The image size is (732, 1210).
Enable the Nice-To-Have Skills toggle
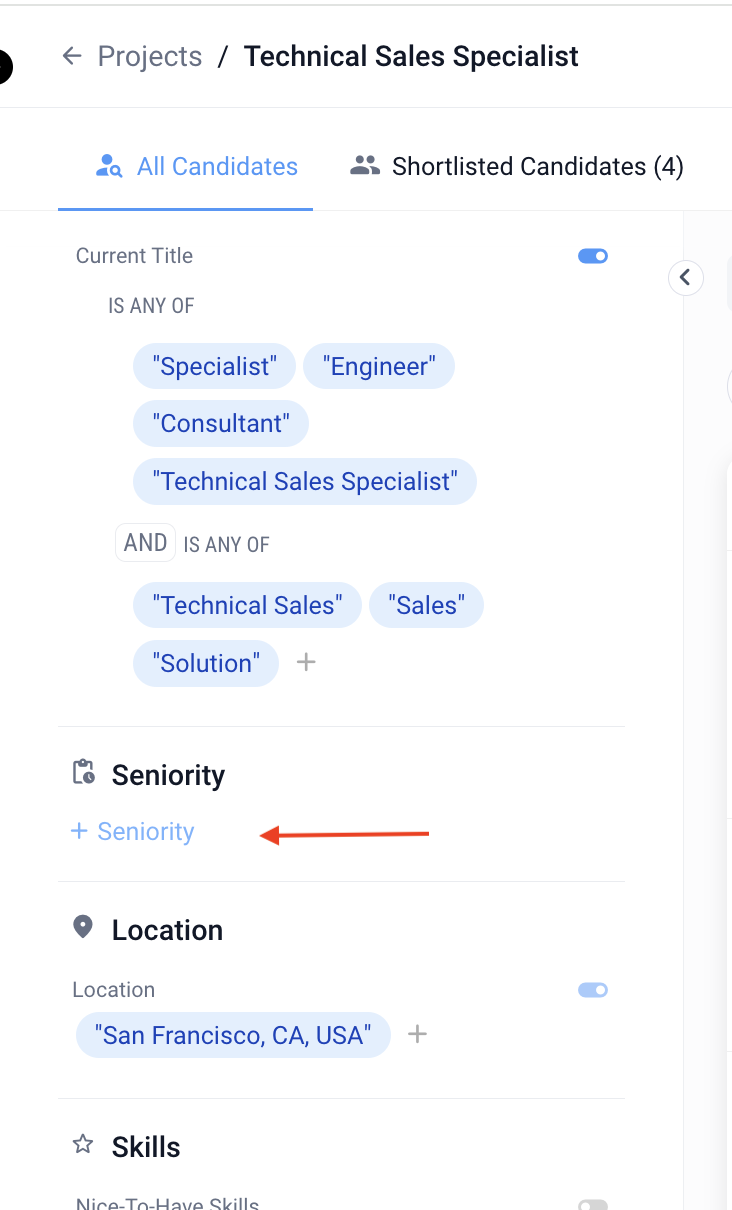[593, 1205]
